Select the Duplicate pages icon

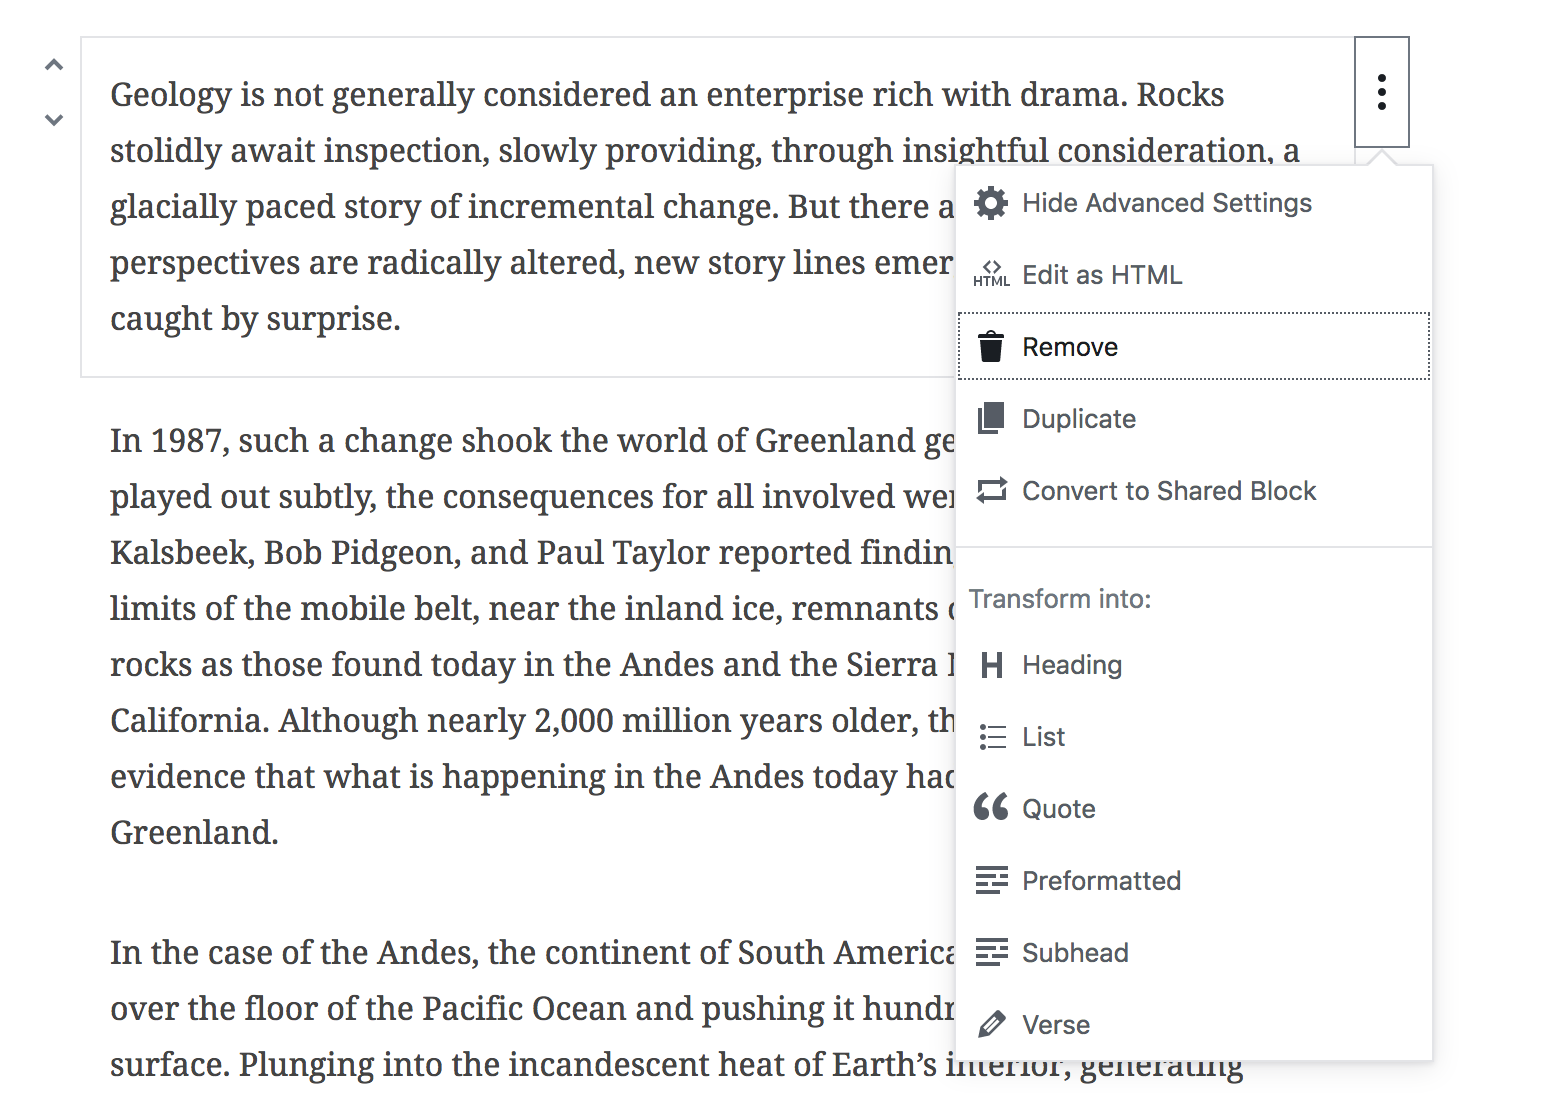[991, 418]
